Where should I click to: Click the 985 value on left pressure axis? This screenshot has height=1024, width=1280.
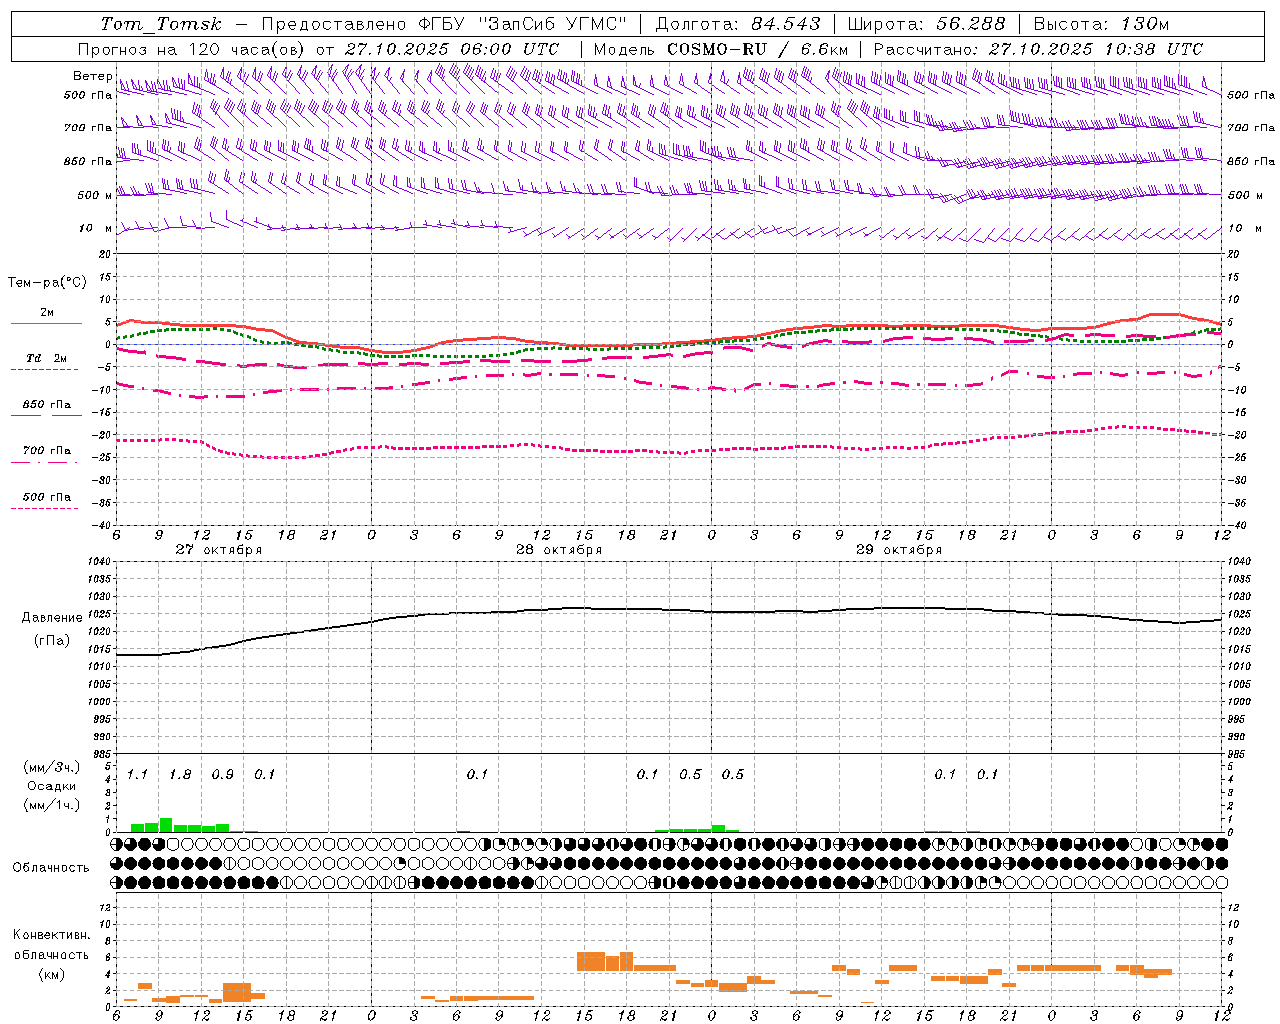click(x=100, y=754)
